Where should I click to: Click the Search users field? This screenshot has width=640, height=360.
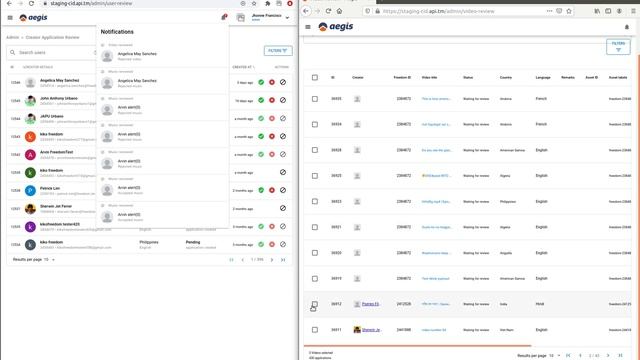tap(51, 53)
